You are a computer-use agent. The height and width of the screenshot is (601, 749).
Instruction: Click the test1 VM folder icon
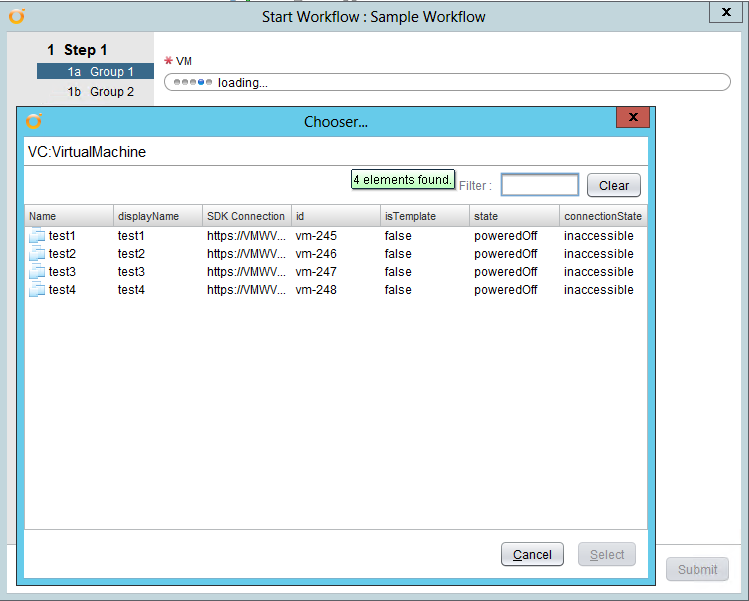point(37,236)
